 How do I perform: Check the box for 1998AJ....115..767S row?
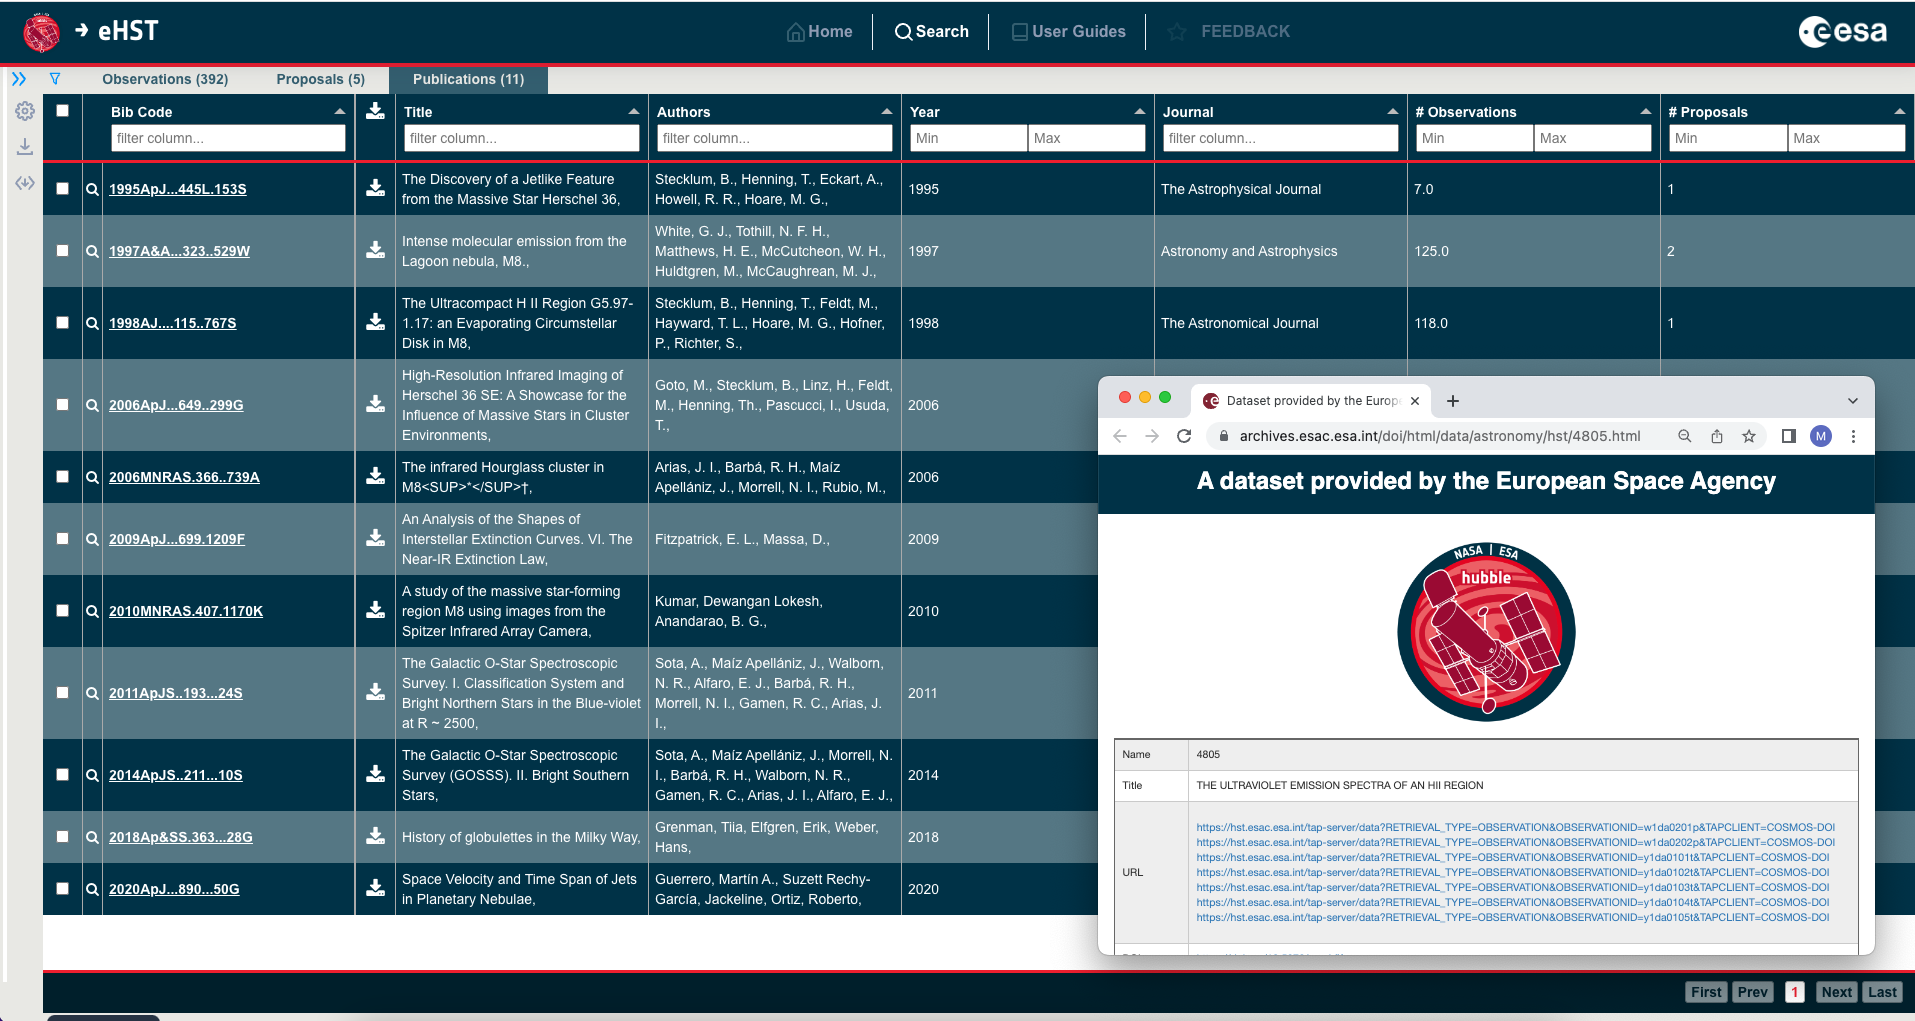[x=63, y=323]
